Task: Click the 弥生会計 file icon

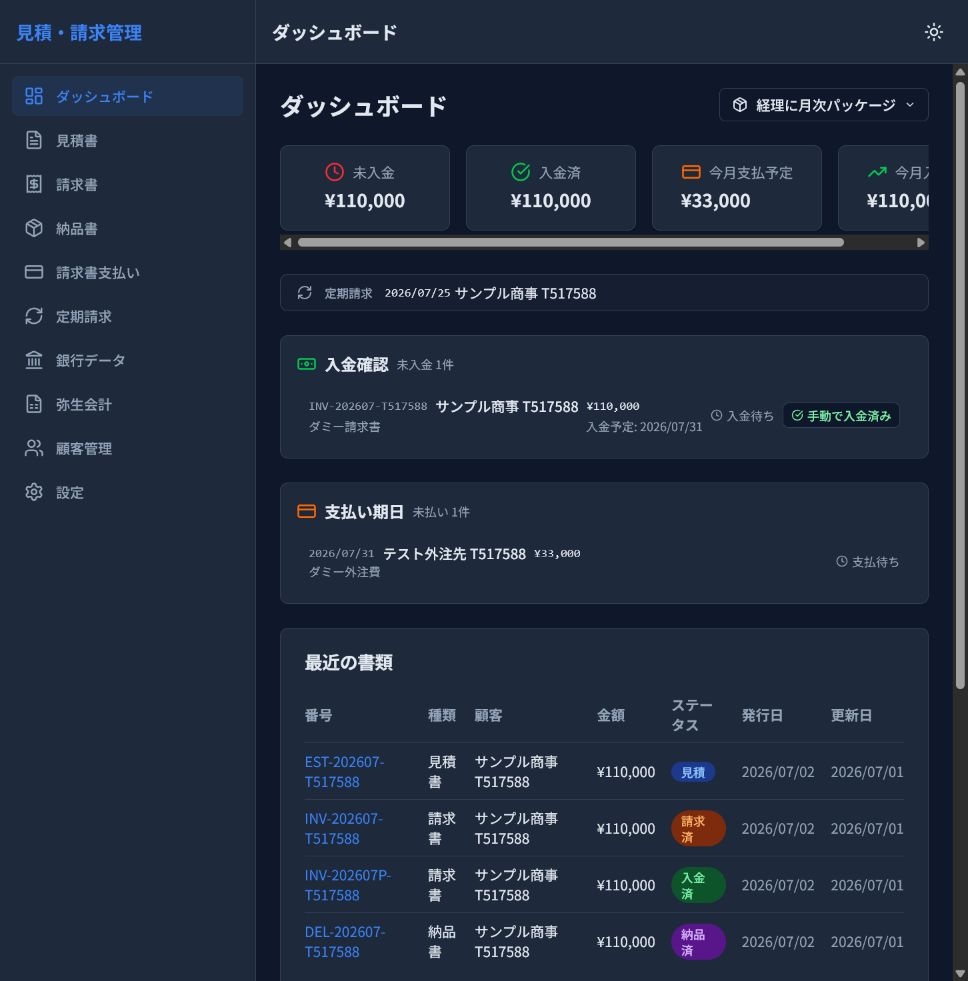Action: pos(34,404)
